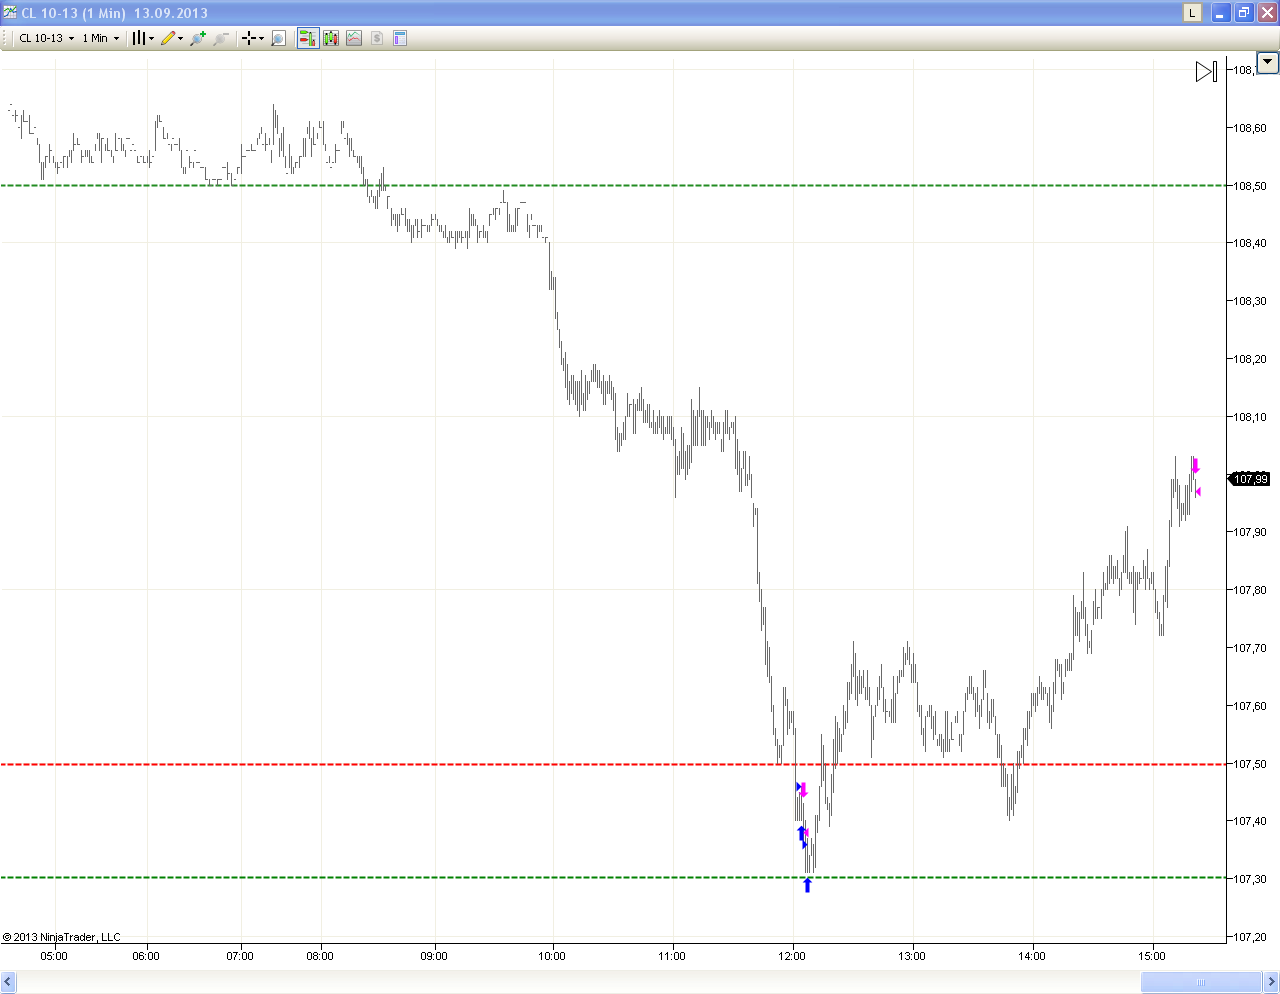
Task: Click the 05:00 time axis label
Action: 54,956
